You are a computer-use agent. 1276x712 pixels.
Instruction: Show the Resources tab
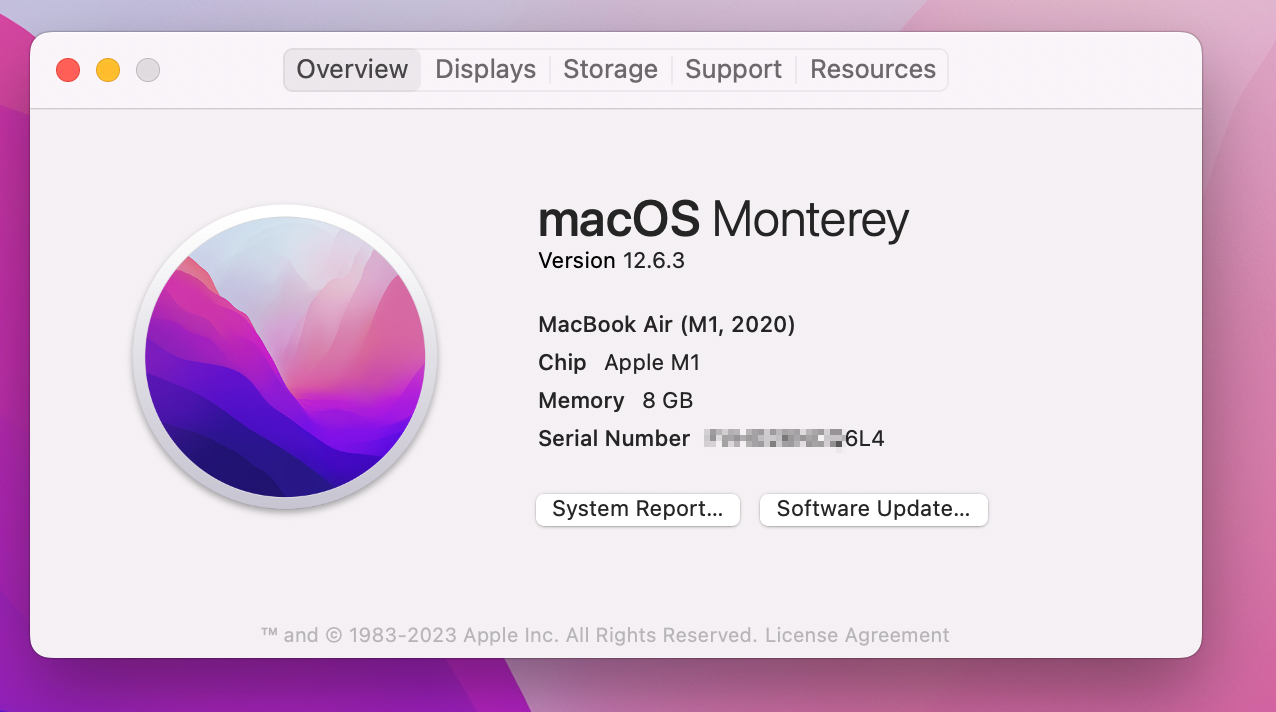(x=872, y=70)
